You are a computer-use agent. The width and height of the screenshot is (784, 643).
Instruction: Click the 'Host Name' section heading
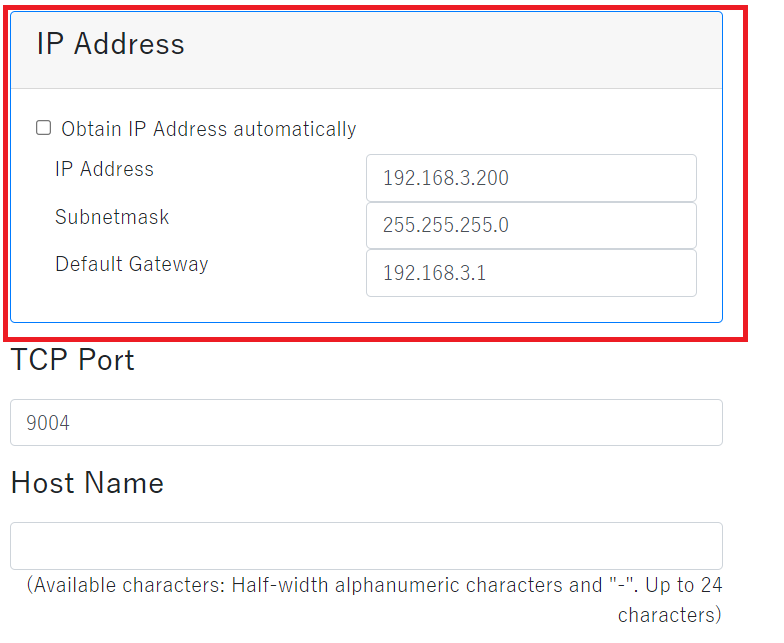[x=87, y=483]
